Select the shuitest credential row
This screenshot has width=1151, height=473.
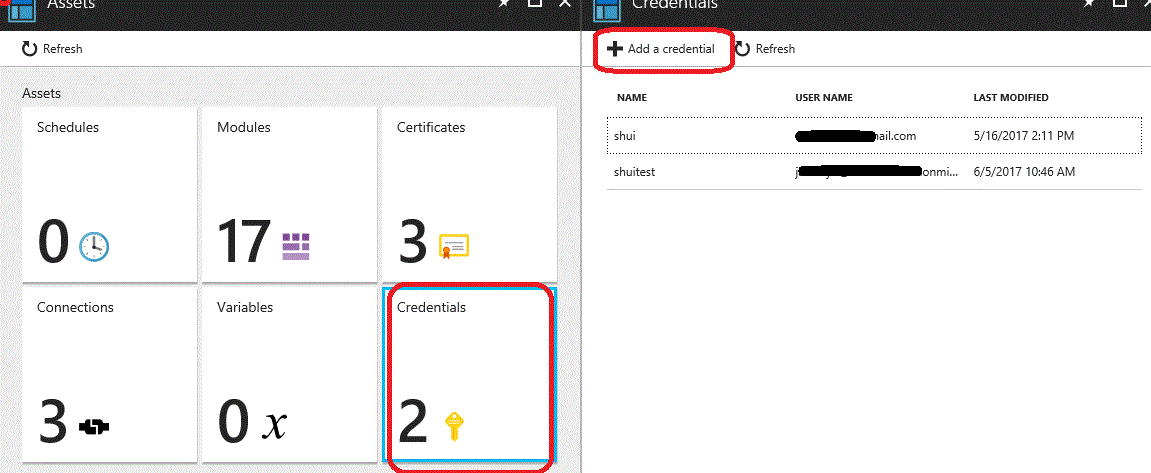tap(874, 172)
